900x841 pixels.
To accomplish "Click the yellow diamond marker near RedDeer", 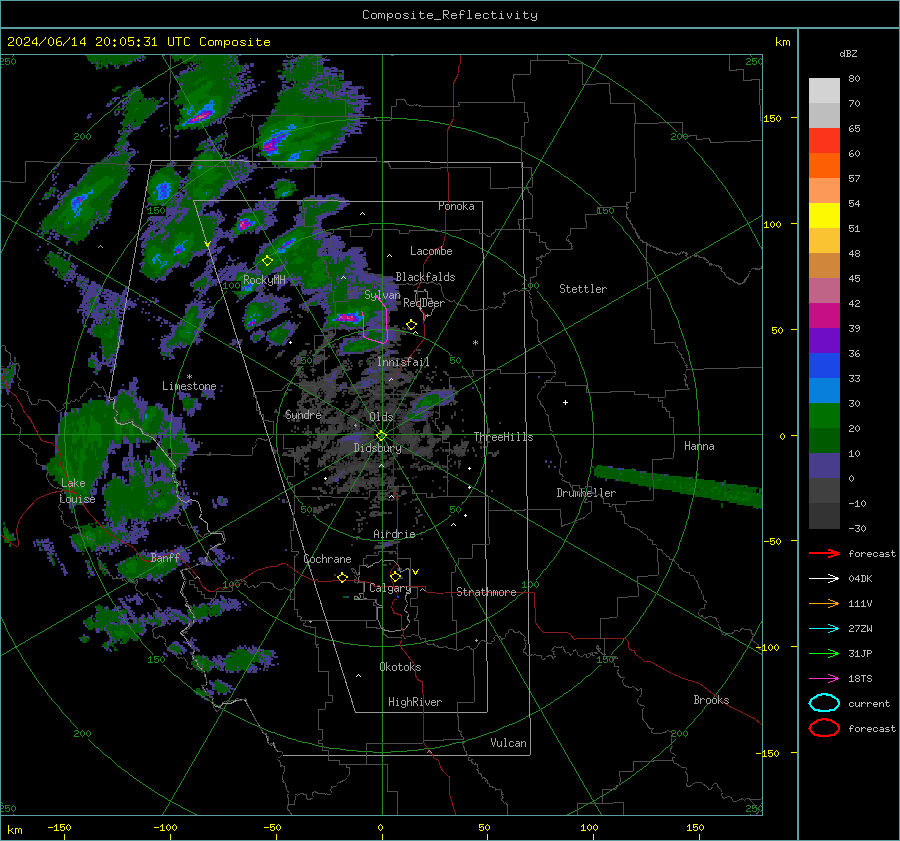I will tap(411, 325).
